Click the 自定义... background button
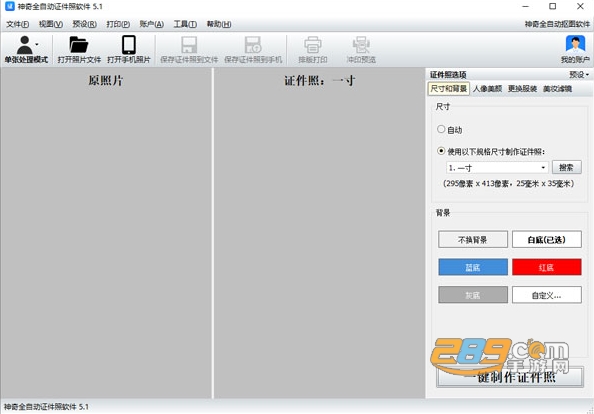Image resolution: width=594 pixels, height=414 pixels. click(x=547, y=295)
